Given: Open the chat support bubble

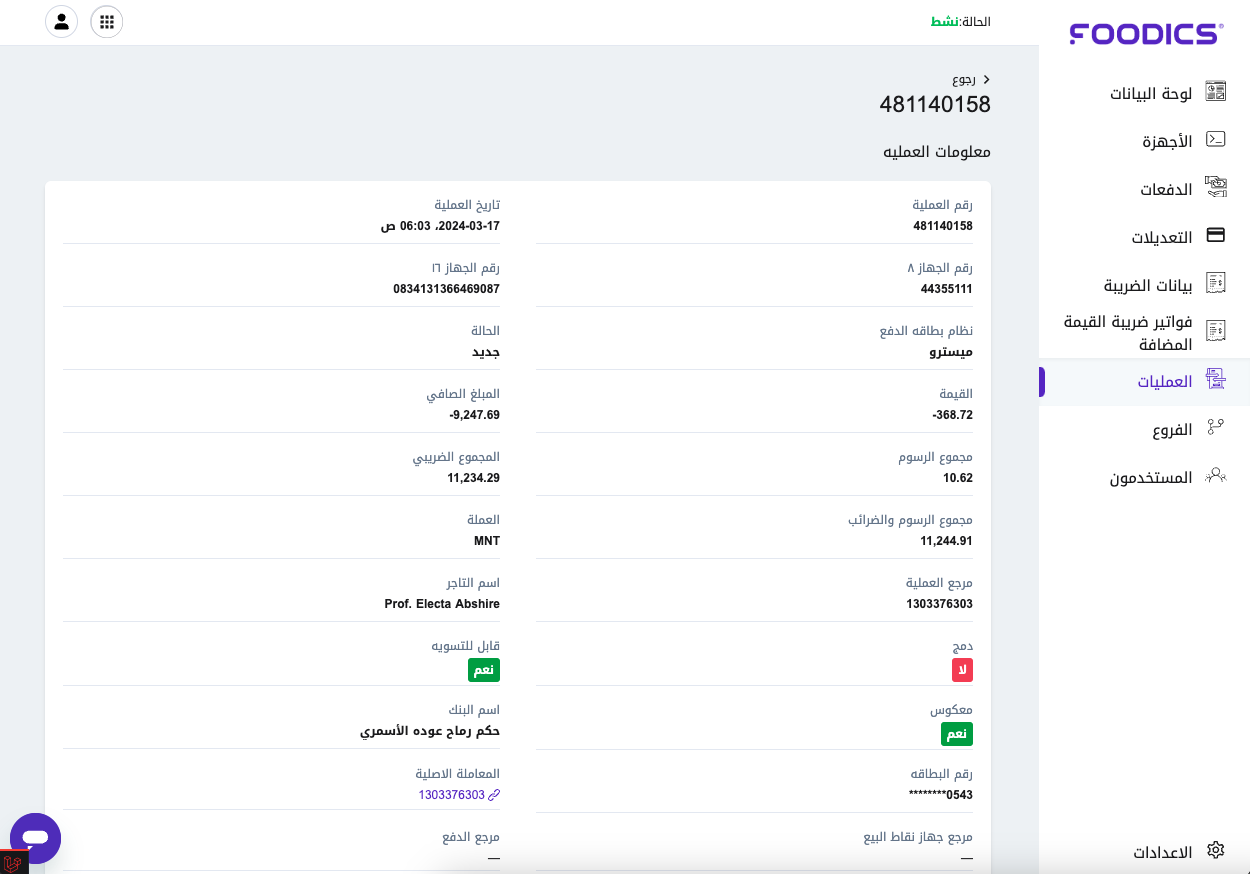Looking at the screenshot, I should pyautogui.click(x=35, y=838).
